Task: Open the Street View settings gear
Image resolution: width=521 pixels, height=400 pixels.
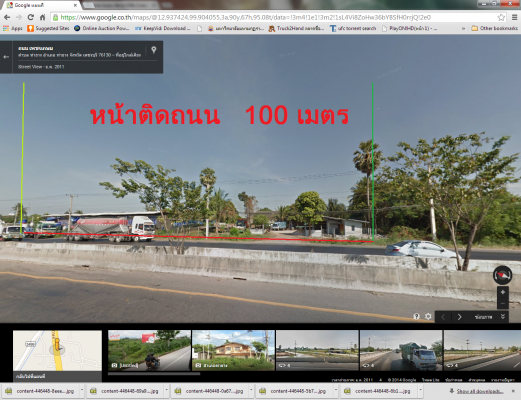Action: pyautogui.click(x=428, y=316)
